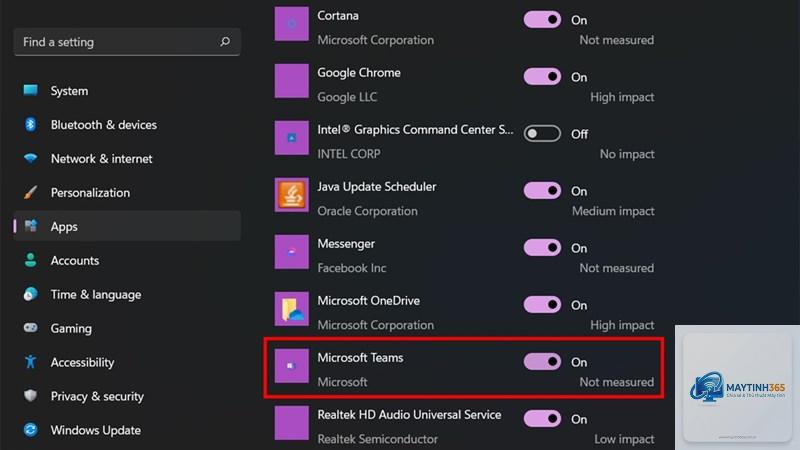
Task: Click the Privacy & security shield icon
Action: tap(31, 395)
